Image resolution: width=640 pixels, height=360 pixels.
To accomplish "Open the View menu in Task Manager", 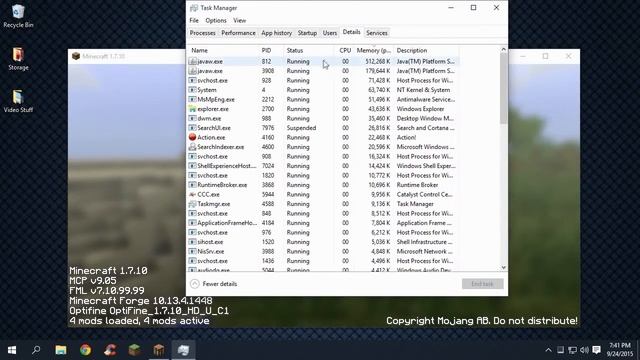I will [240, 20].
